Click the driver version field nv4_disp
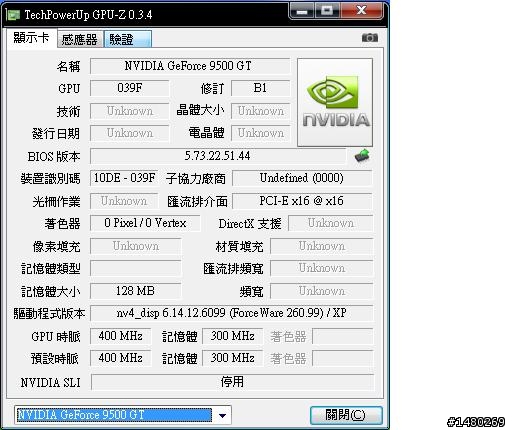The width and height of the screenshot is (512, 430). [x=232, y=313]
